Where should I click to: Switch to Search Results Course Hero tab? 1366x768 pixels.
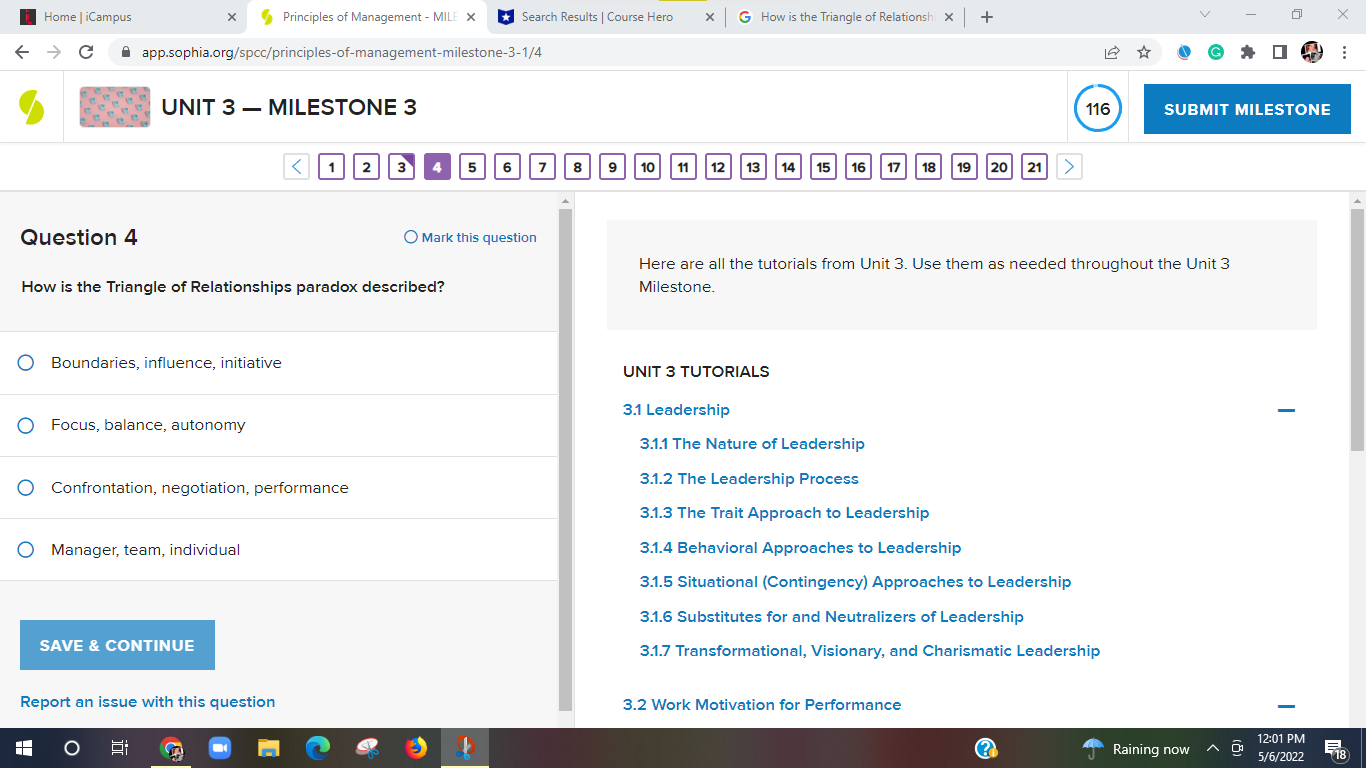pos(607,17)
